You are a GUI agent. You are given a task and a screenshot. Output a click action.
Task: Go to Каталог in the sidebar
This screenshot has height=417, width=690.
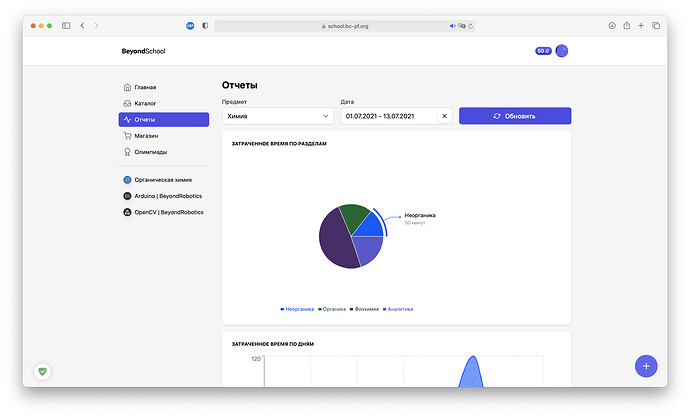pos(145,103)
